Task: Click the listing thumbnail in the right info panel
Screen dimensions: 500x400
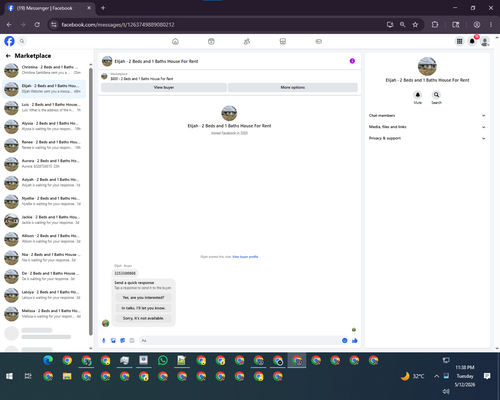Action: pyautogui.click(x=427, y=66)
